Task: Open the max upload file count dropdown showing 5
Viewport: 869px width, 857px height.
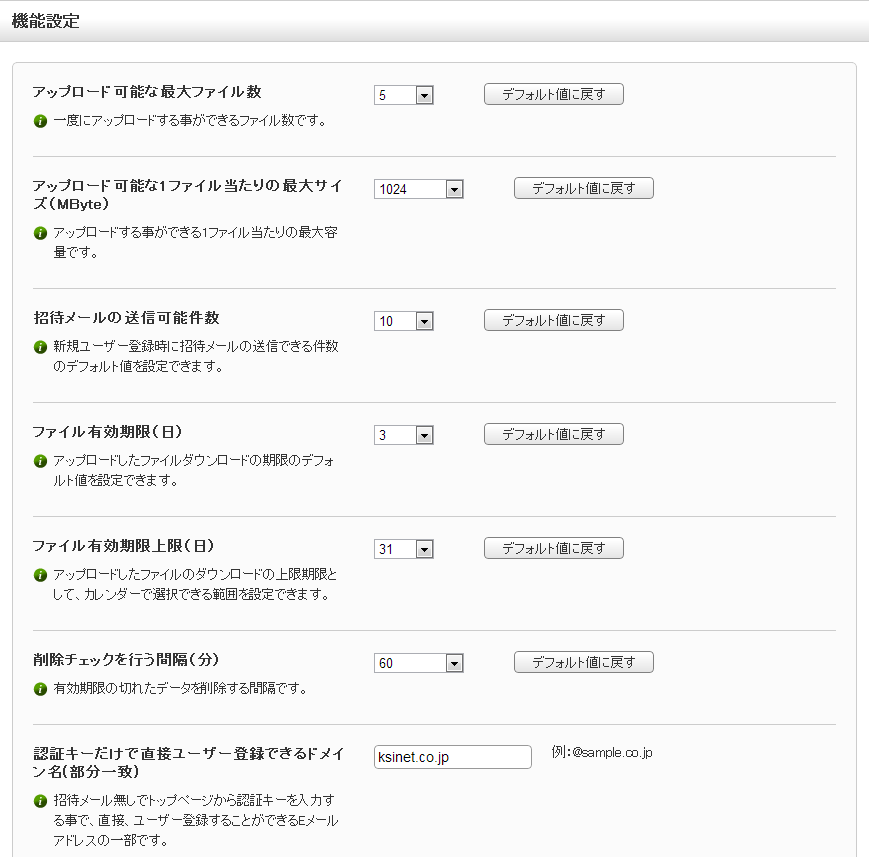Action: [x=403, y=95]
